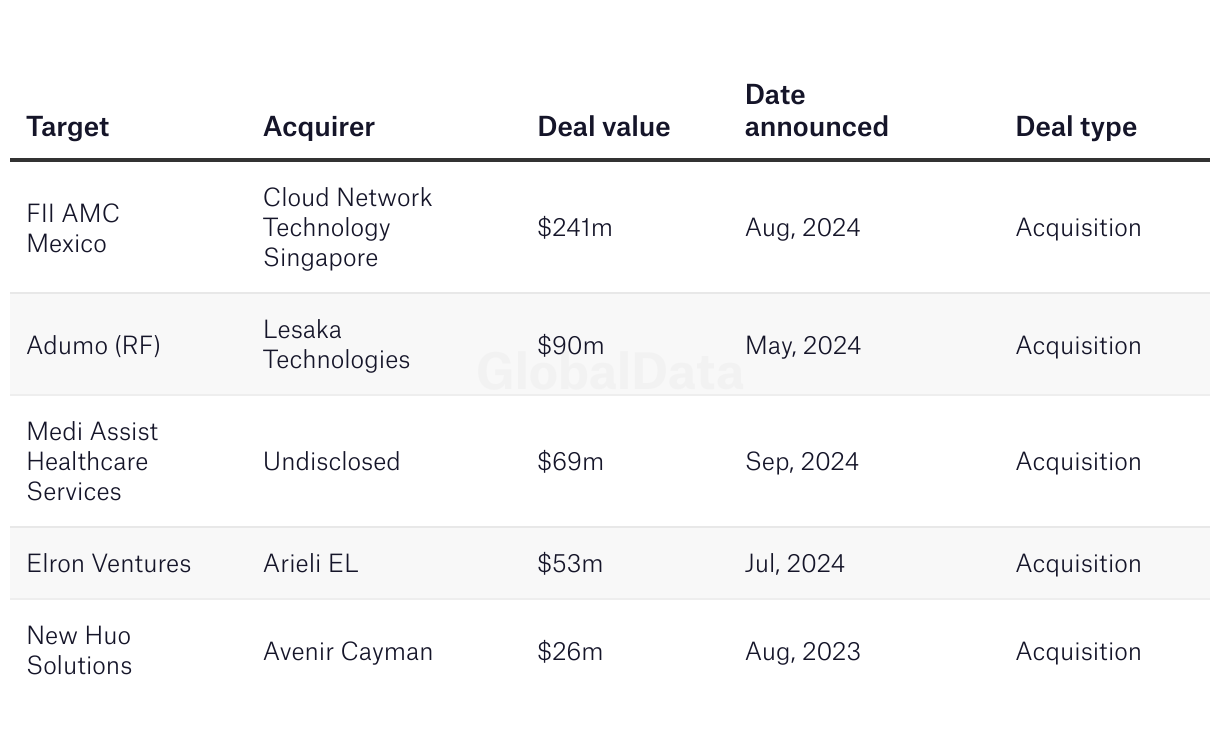Click Lesaka Technologies acquirer cell
1220x742 pixels.
pyautogui.click(x=337, y=345)
